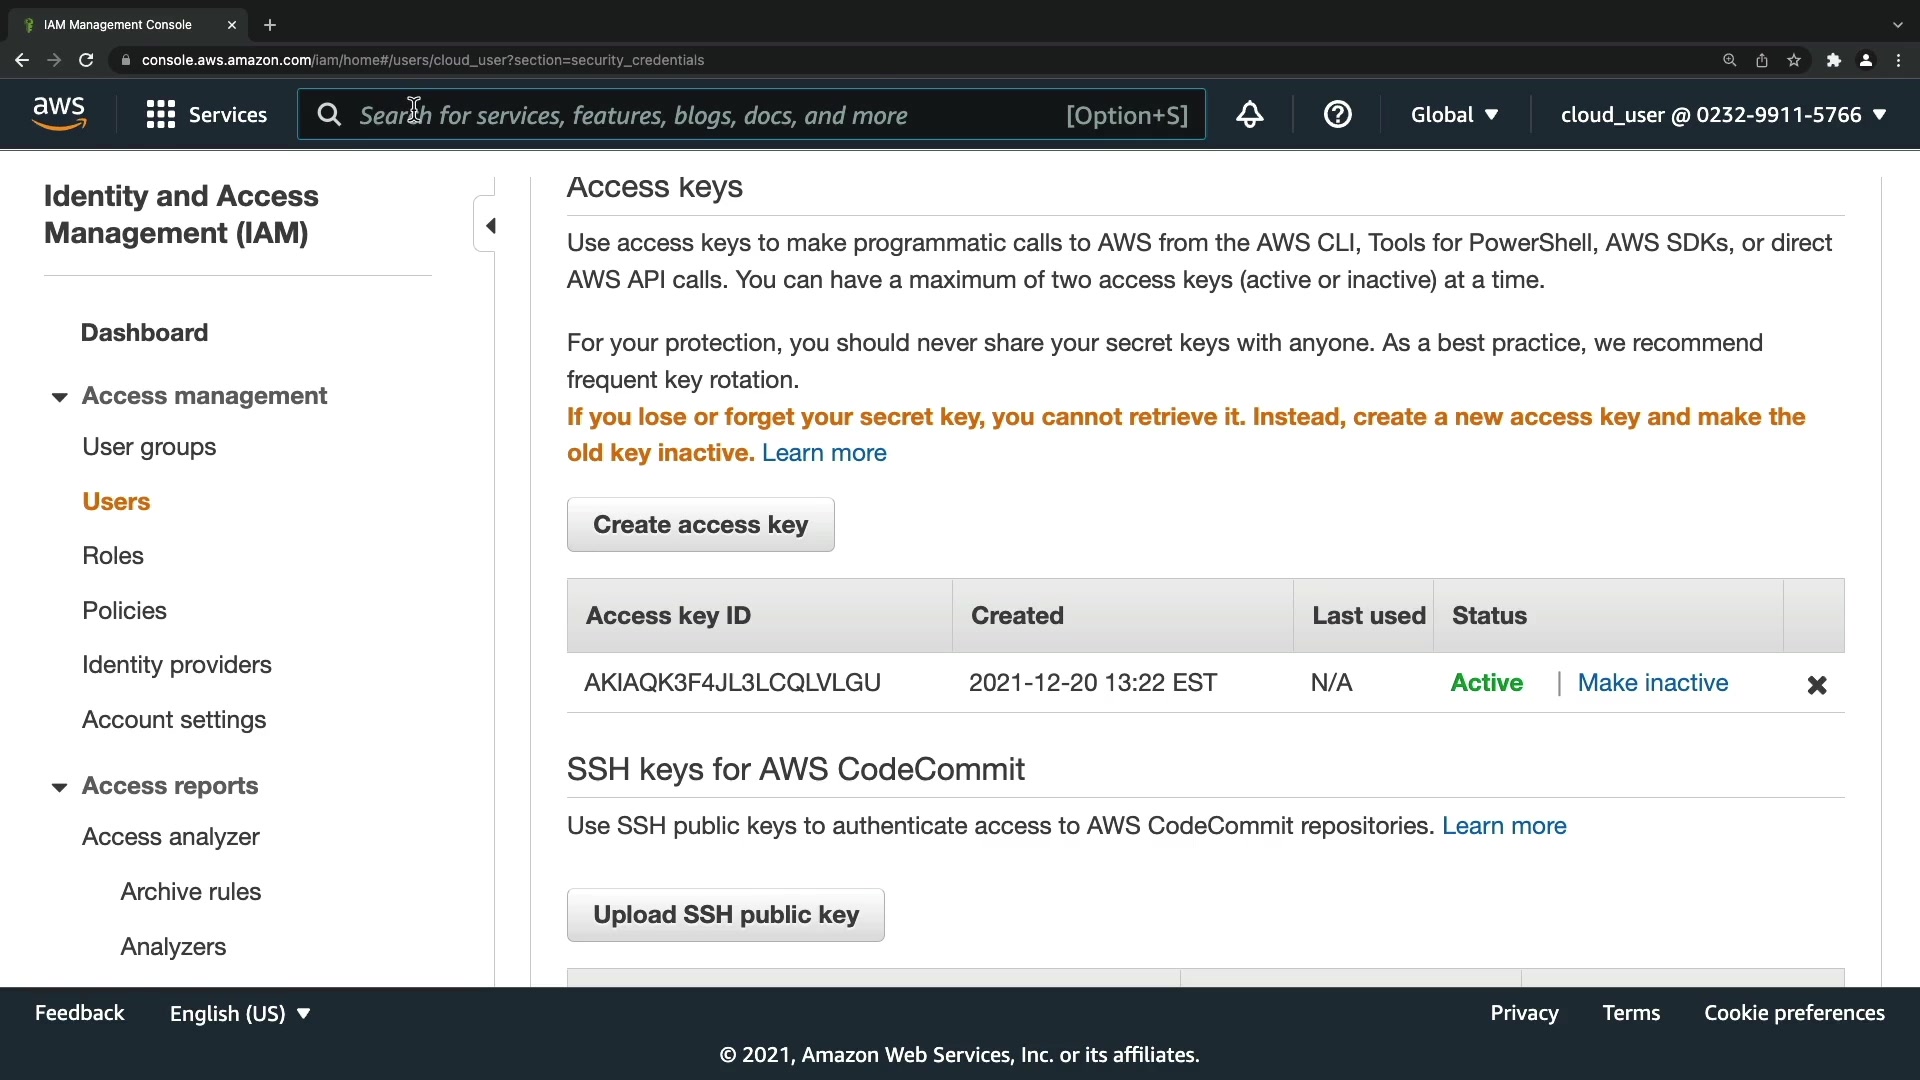Screen dimensions: 1920x1080
Task: Make the access key inactive
Action: [1652, 683]
